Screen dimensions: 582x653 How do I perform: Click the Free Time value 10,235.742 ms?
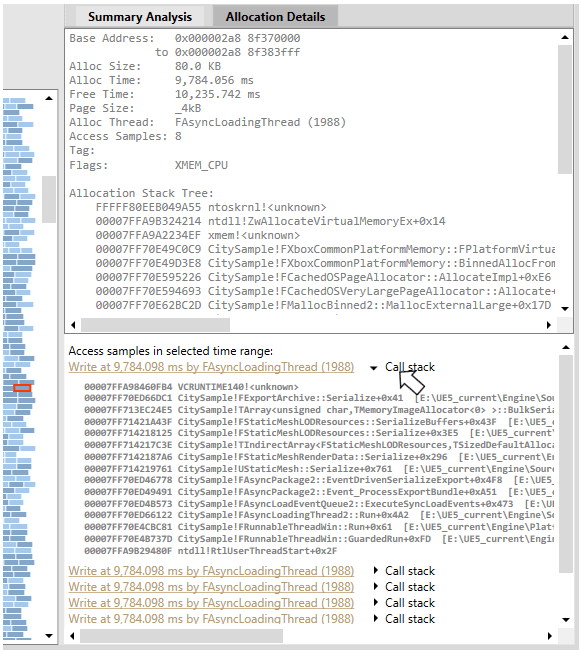point(217,94)
